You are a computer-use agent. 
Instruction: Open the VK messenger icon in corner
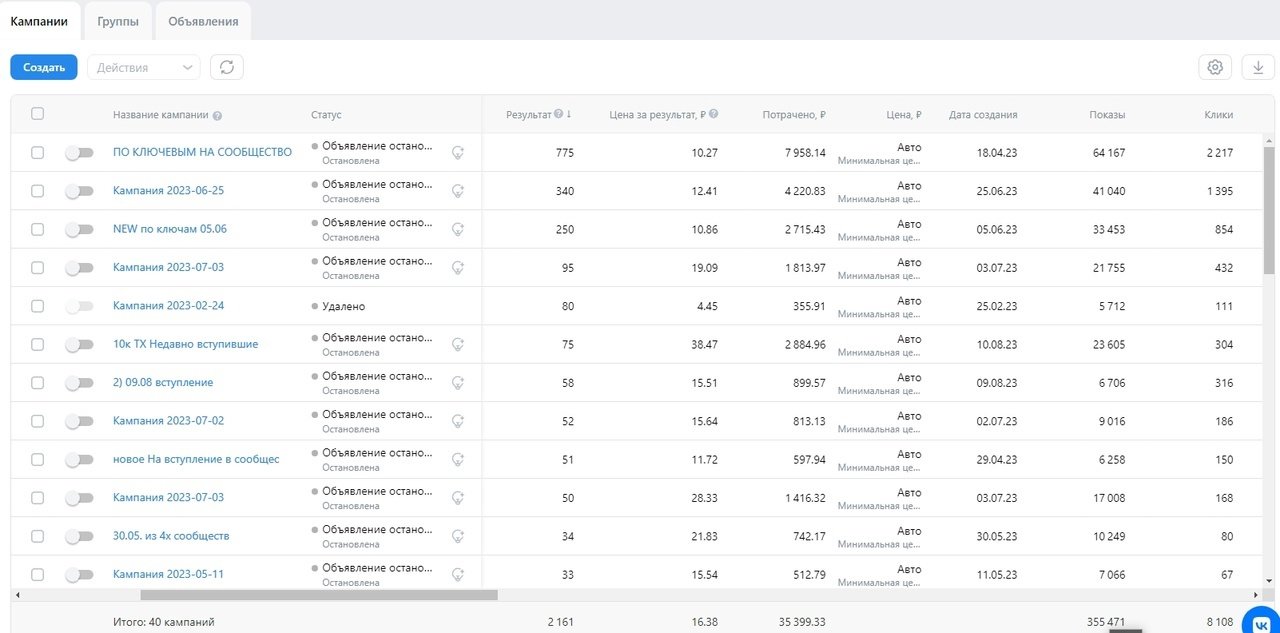point(1260,622)
